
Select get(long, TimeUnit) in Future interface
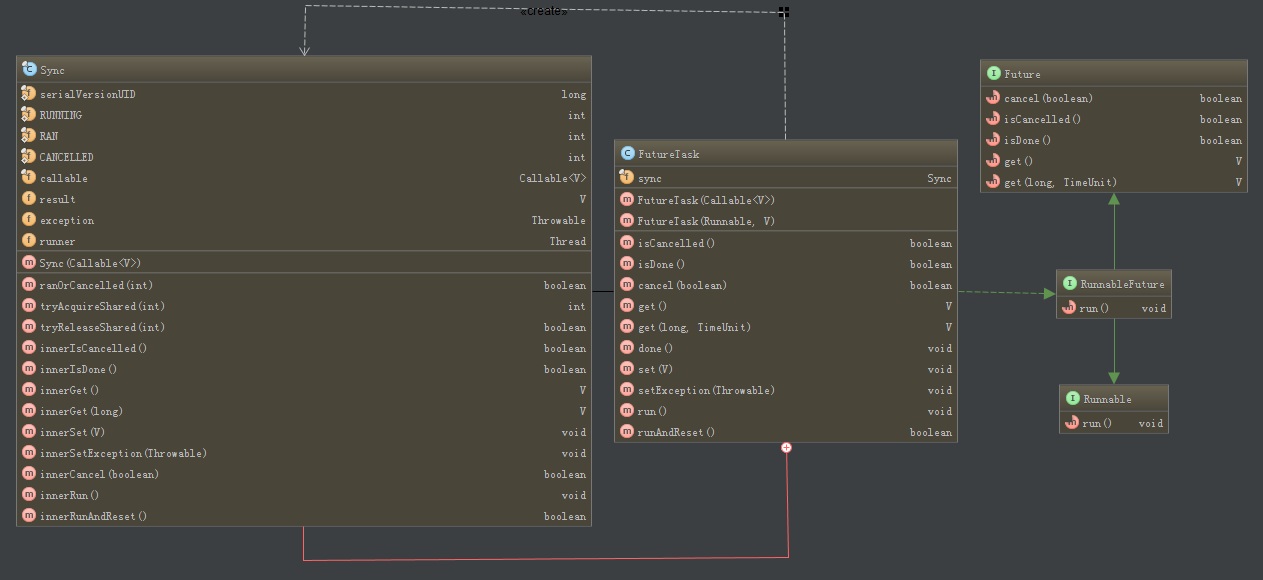(1114, 182)
